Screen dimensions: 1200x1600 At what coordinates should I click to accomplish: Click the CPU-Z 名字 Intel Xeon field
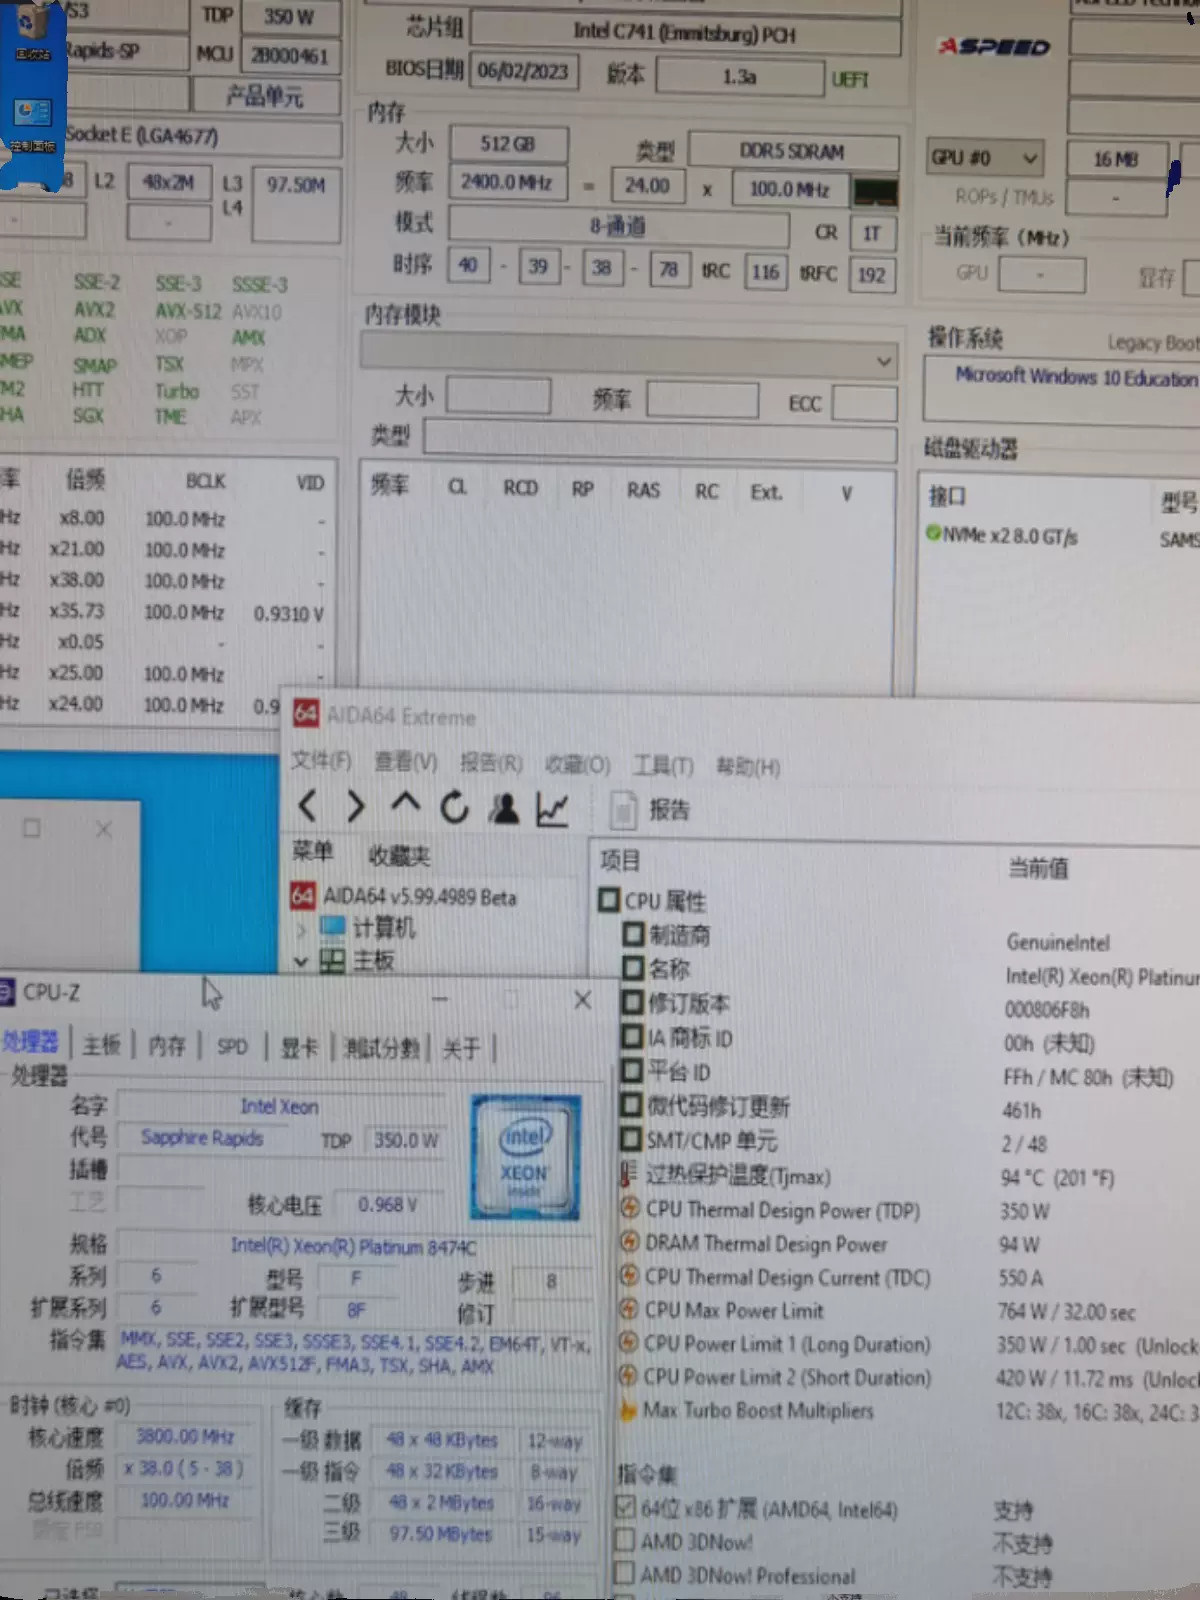pyautogui.click(x=280, y=1106)
